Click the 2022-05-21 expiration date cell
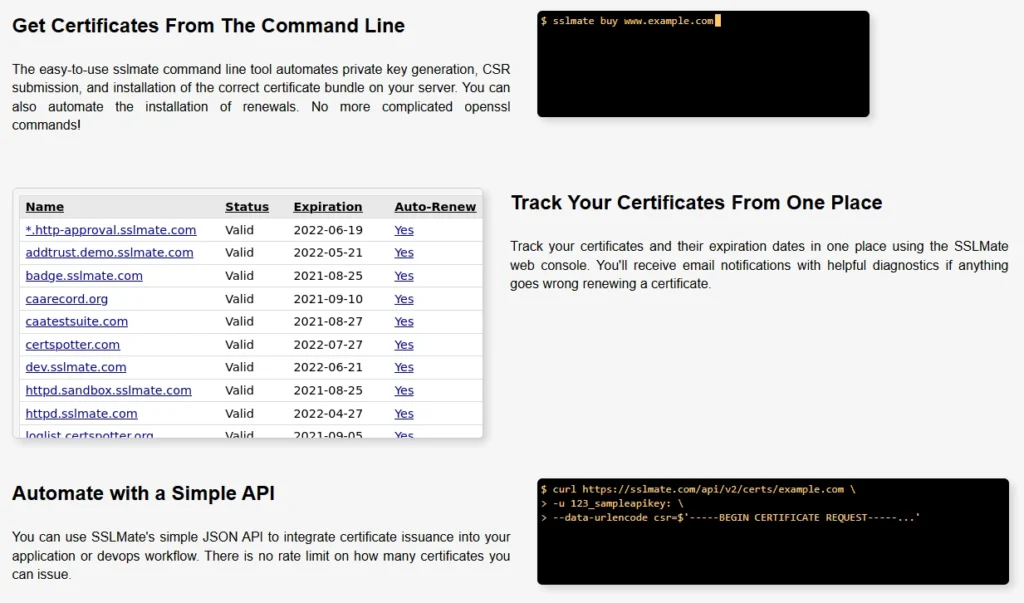1024x603 pixels. (x=328, y=252)
